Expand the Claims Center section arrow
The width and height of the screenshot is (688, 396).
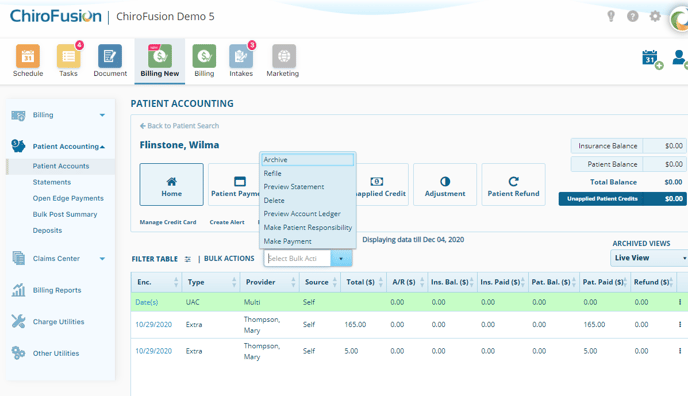tap(102, 259)
